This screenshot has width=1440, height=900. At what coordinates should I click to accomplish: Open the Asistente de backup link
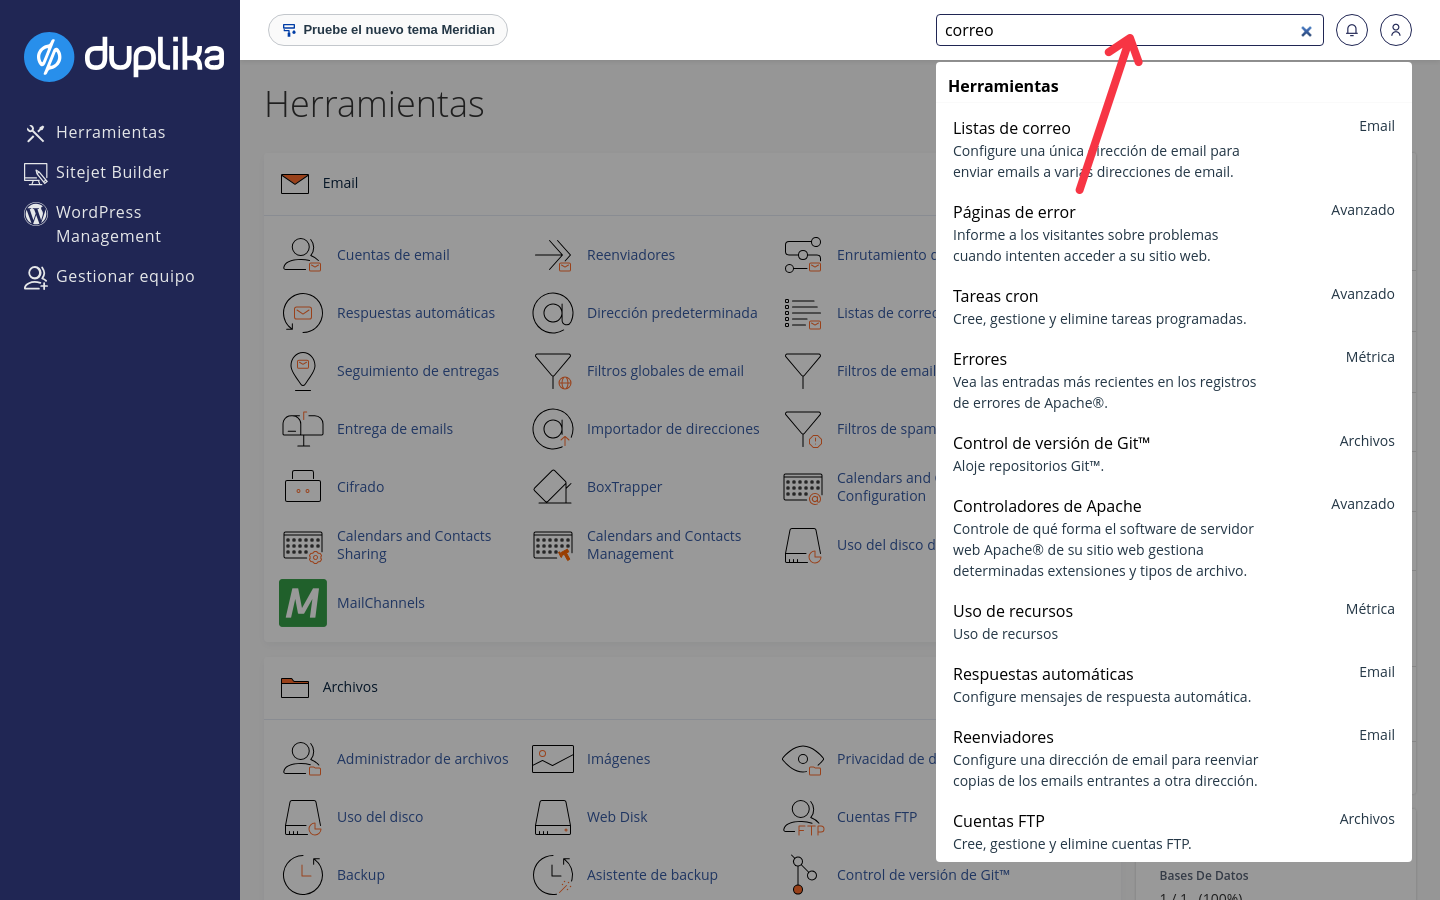(652, 875)
